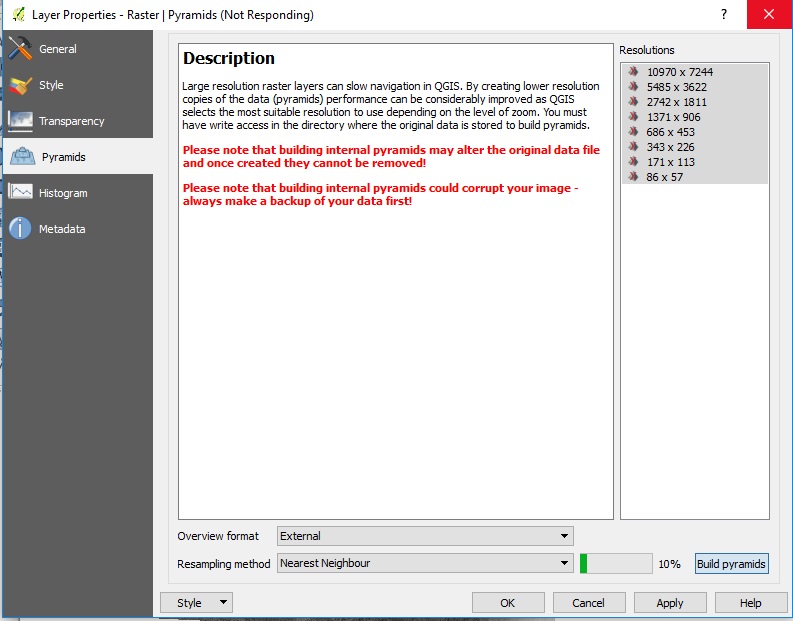The width and height of the screenshot is (793, 621).
Task: Click the pyramid icon beside 2742 x 1811
Action: click(633, 102)
